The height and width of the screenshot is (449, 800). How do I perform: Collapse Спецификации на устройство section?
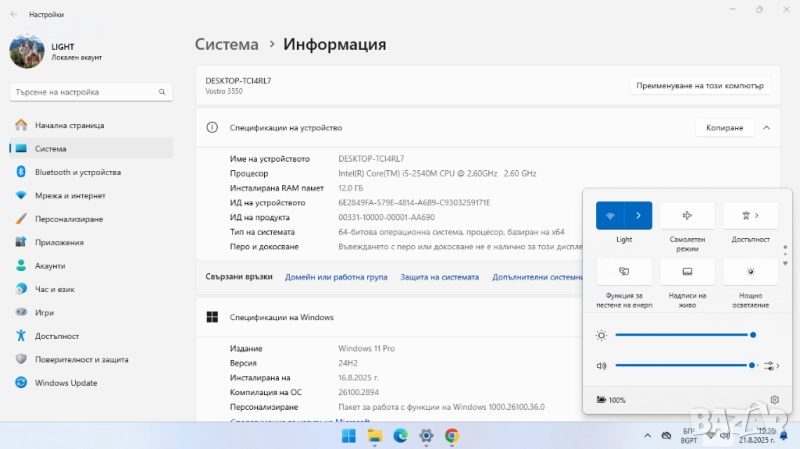click(x=766, y=128)
